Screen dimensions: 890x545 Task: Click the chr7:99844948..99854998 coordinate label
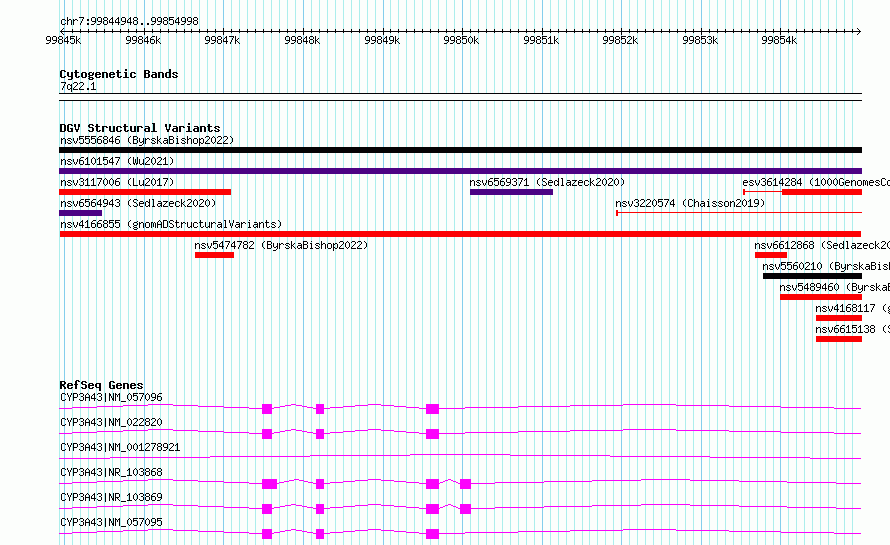[129, 22]
